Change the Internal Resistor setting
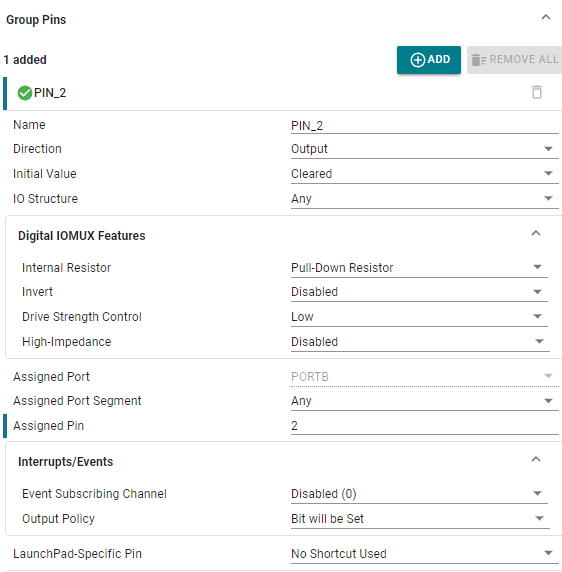This screenshot has width=562, height=572. coord(419,268)
